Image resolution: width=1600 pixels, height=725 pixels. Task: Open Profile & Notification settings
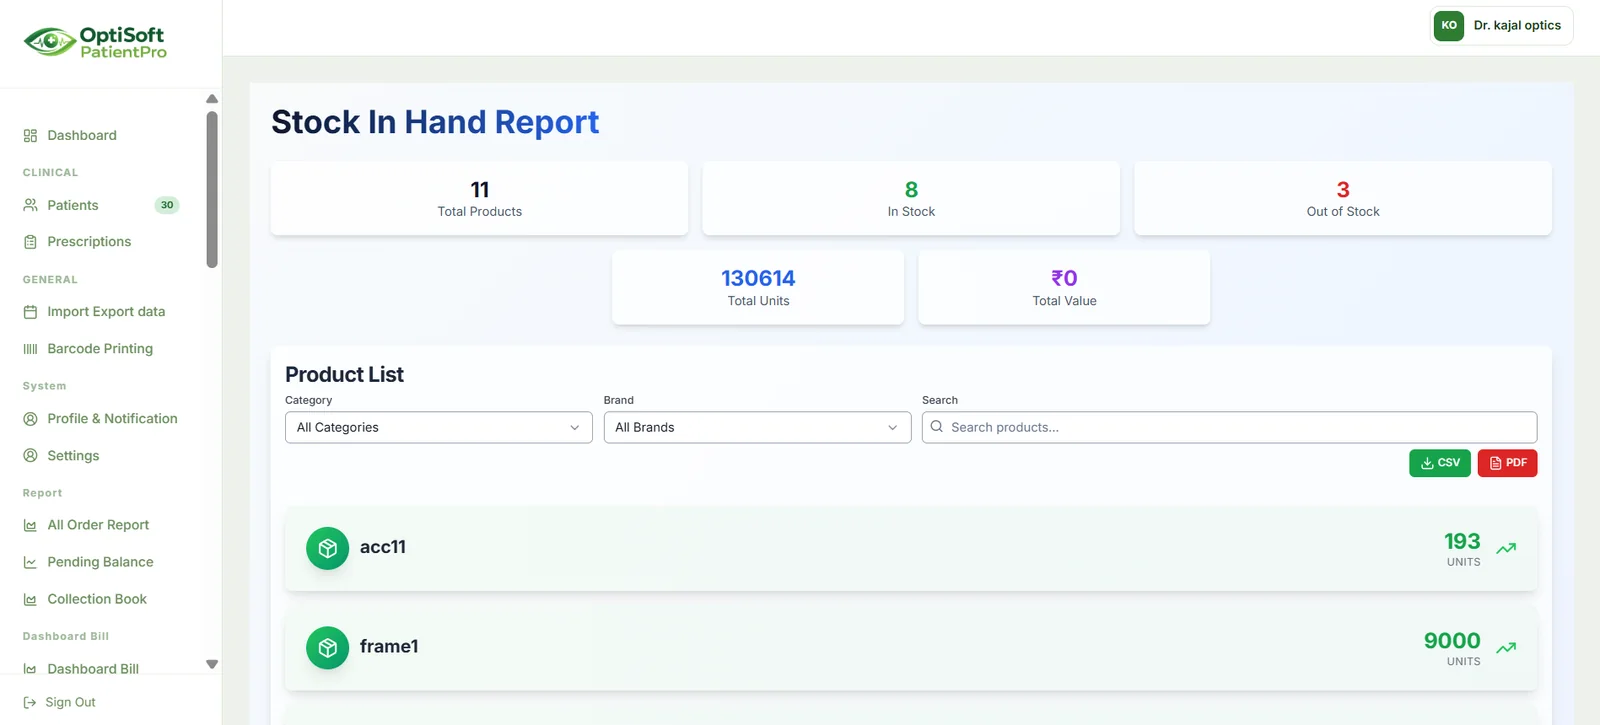click(x=112, y=419)
